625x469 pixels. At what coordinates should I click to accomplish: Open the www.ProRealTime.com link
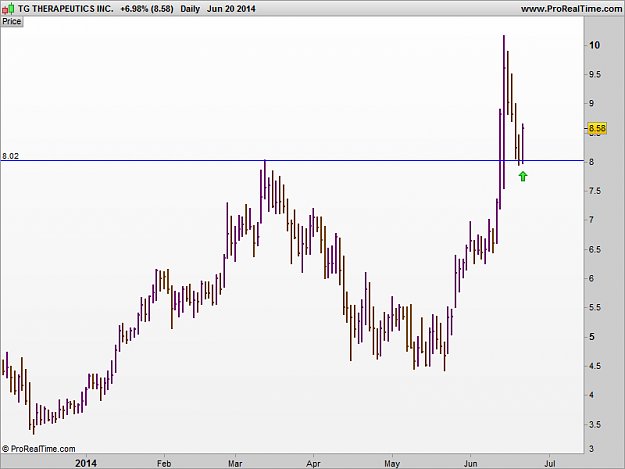tap(571, 9)
